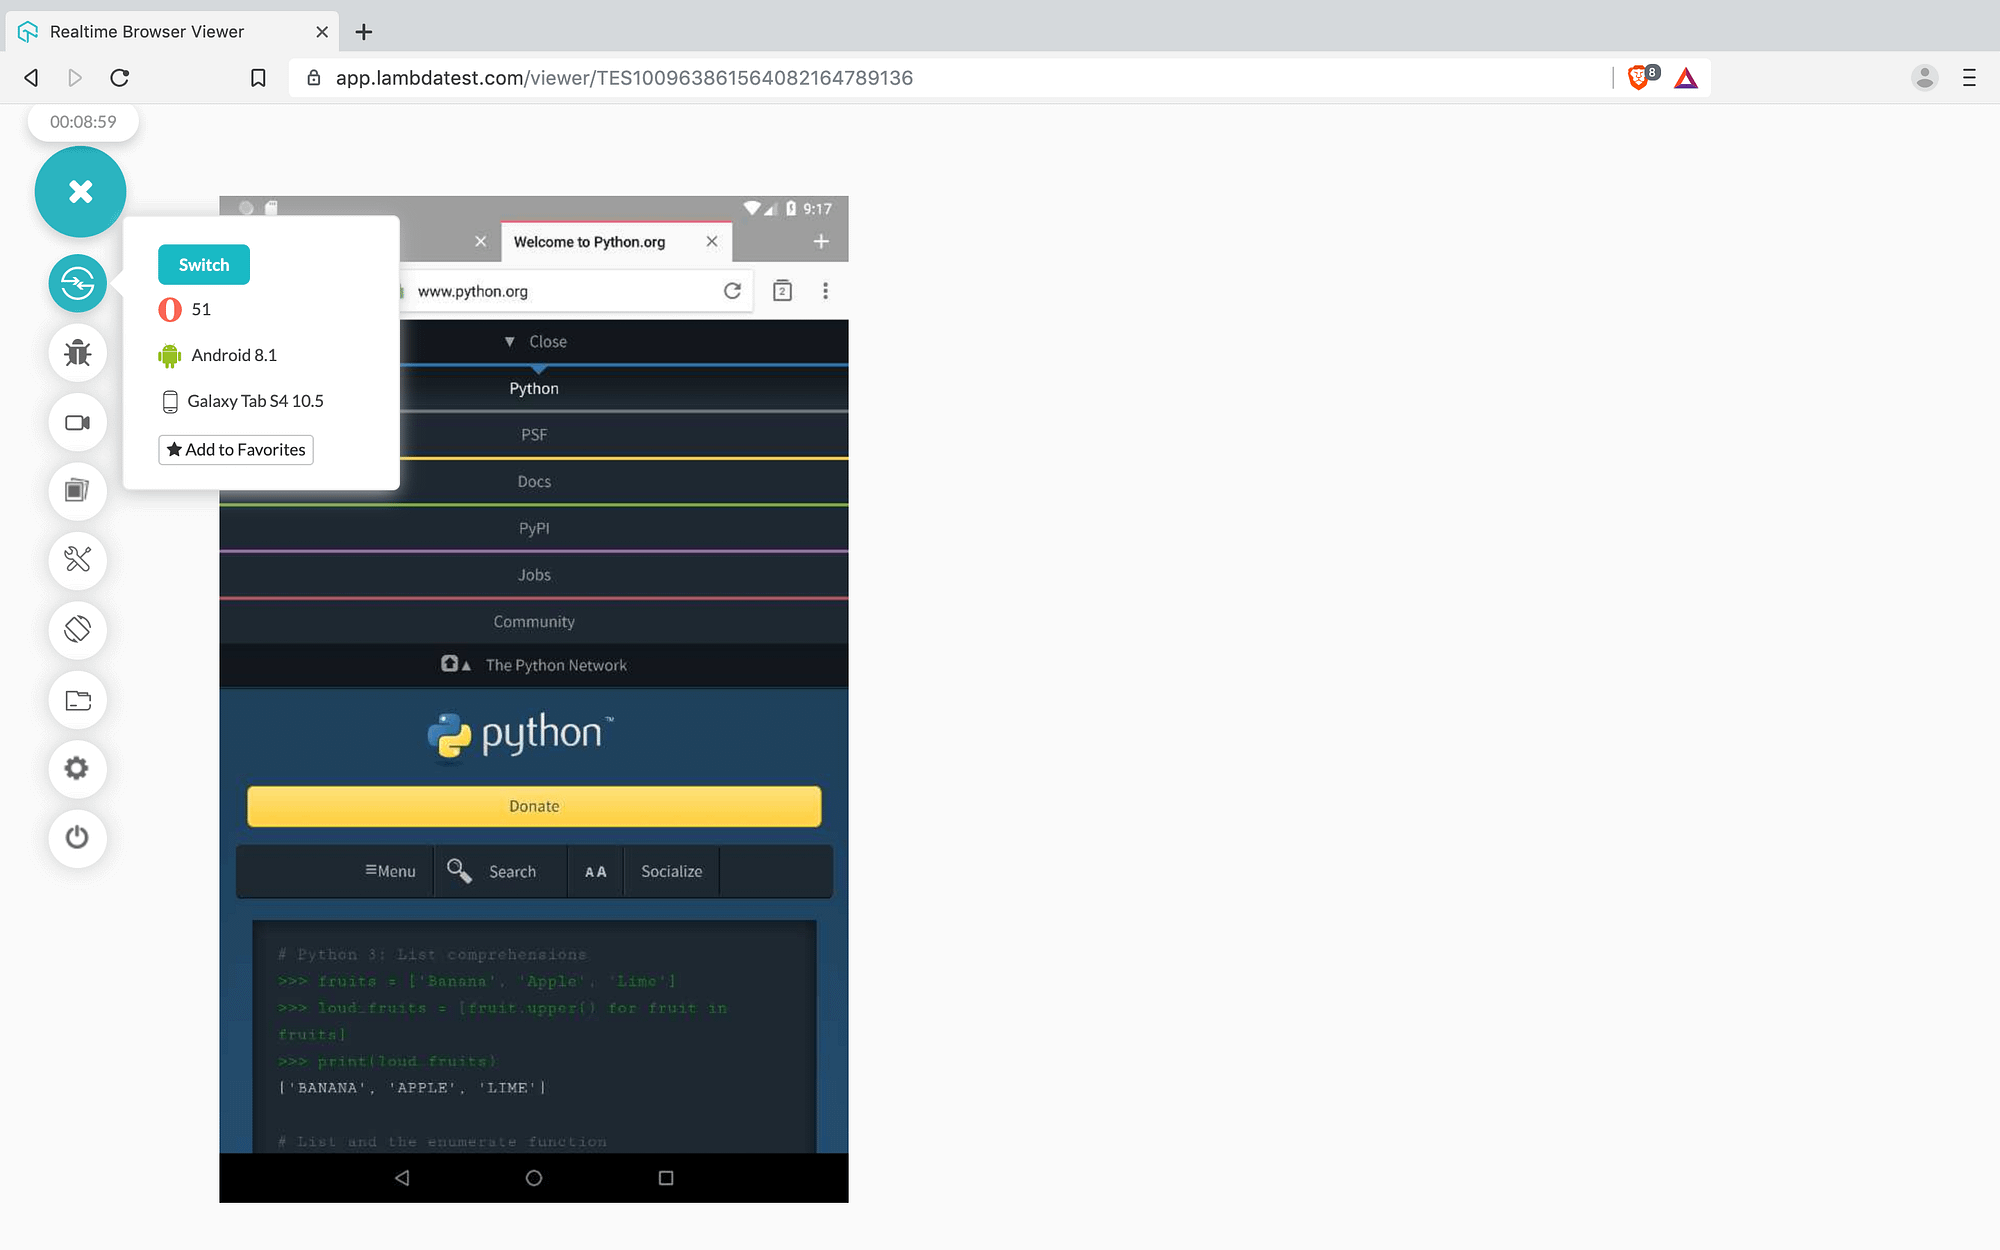The width and height of the screenshot is (2000, 1250).
Task: Open Brave Shields icon in address bar
Action: click(x=1640, y=78)
